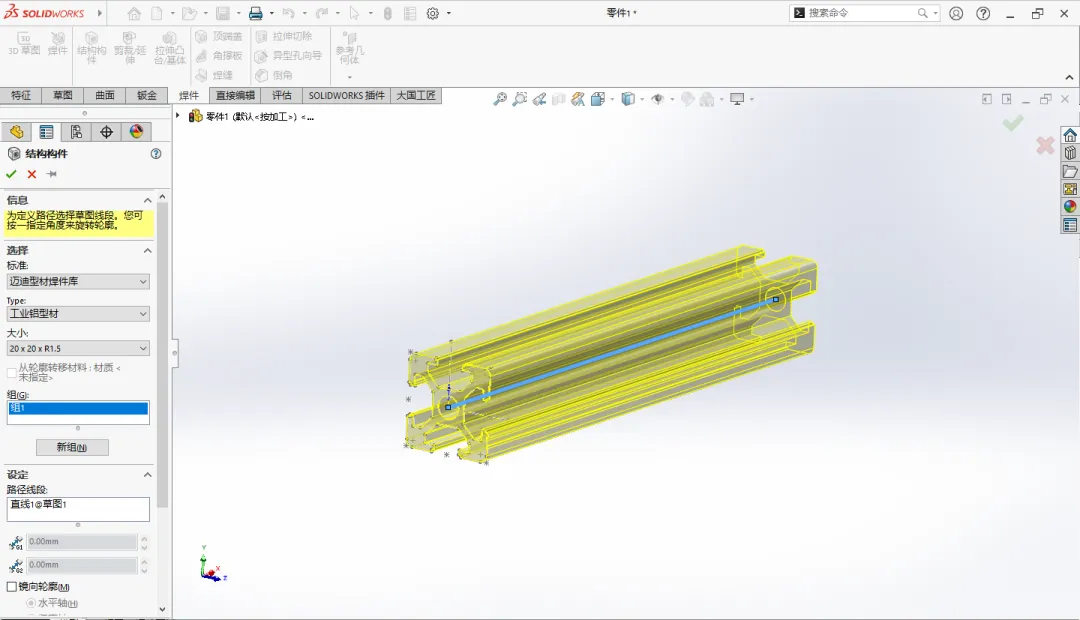The width and height of the screenshot is (1080, 620).
Task: Open the ConfigurationManager tab icon
Action: tap(76, 132)
